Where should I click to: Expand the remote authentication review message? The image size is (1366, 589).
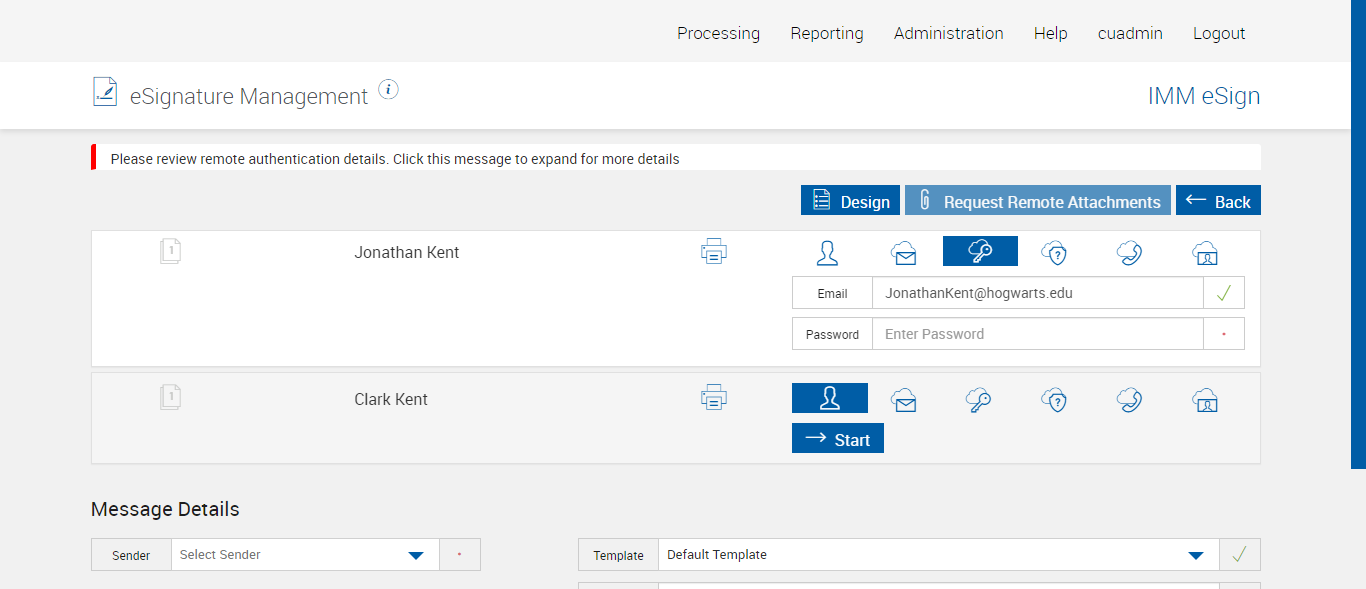click(x=395, y=159)
